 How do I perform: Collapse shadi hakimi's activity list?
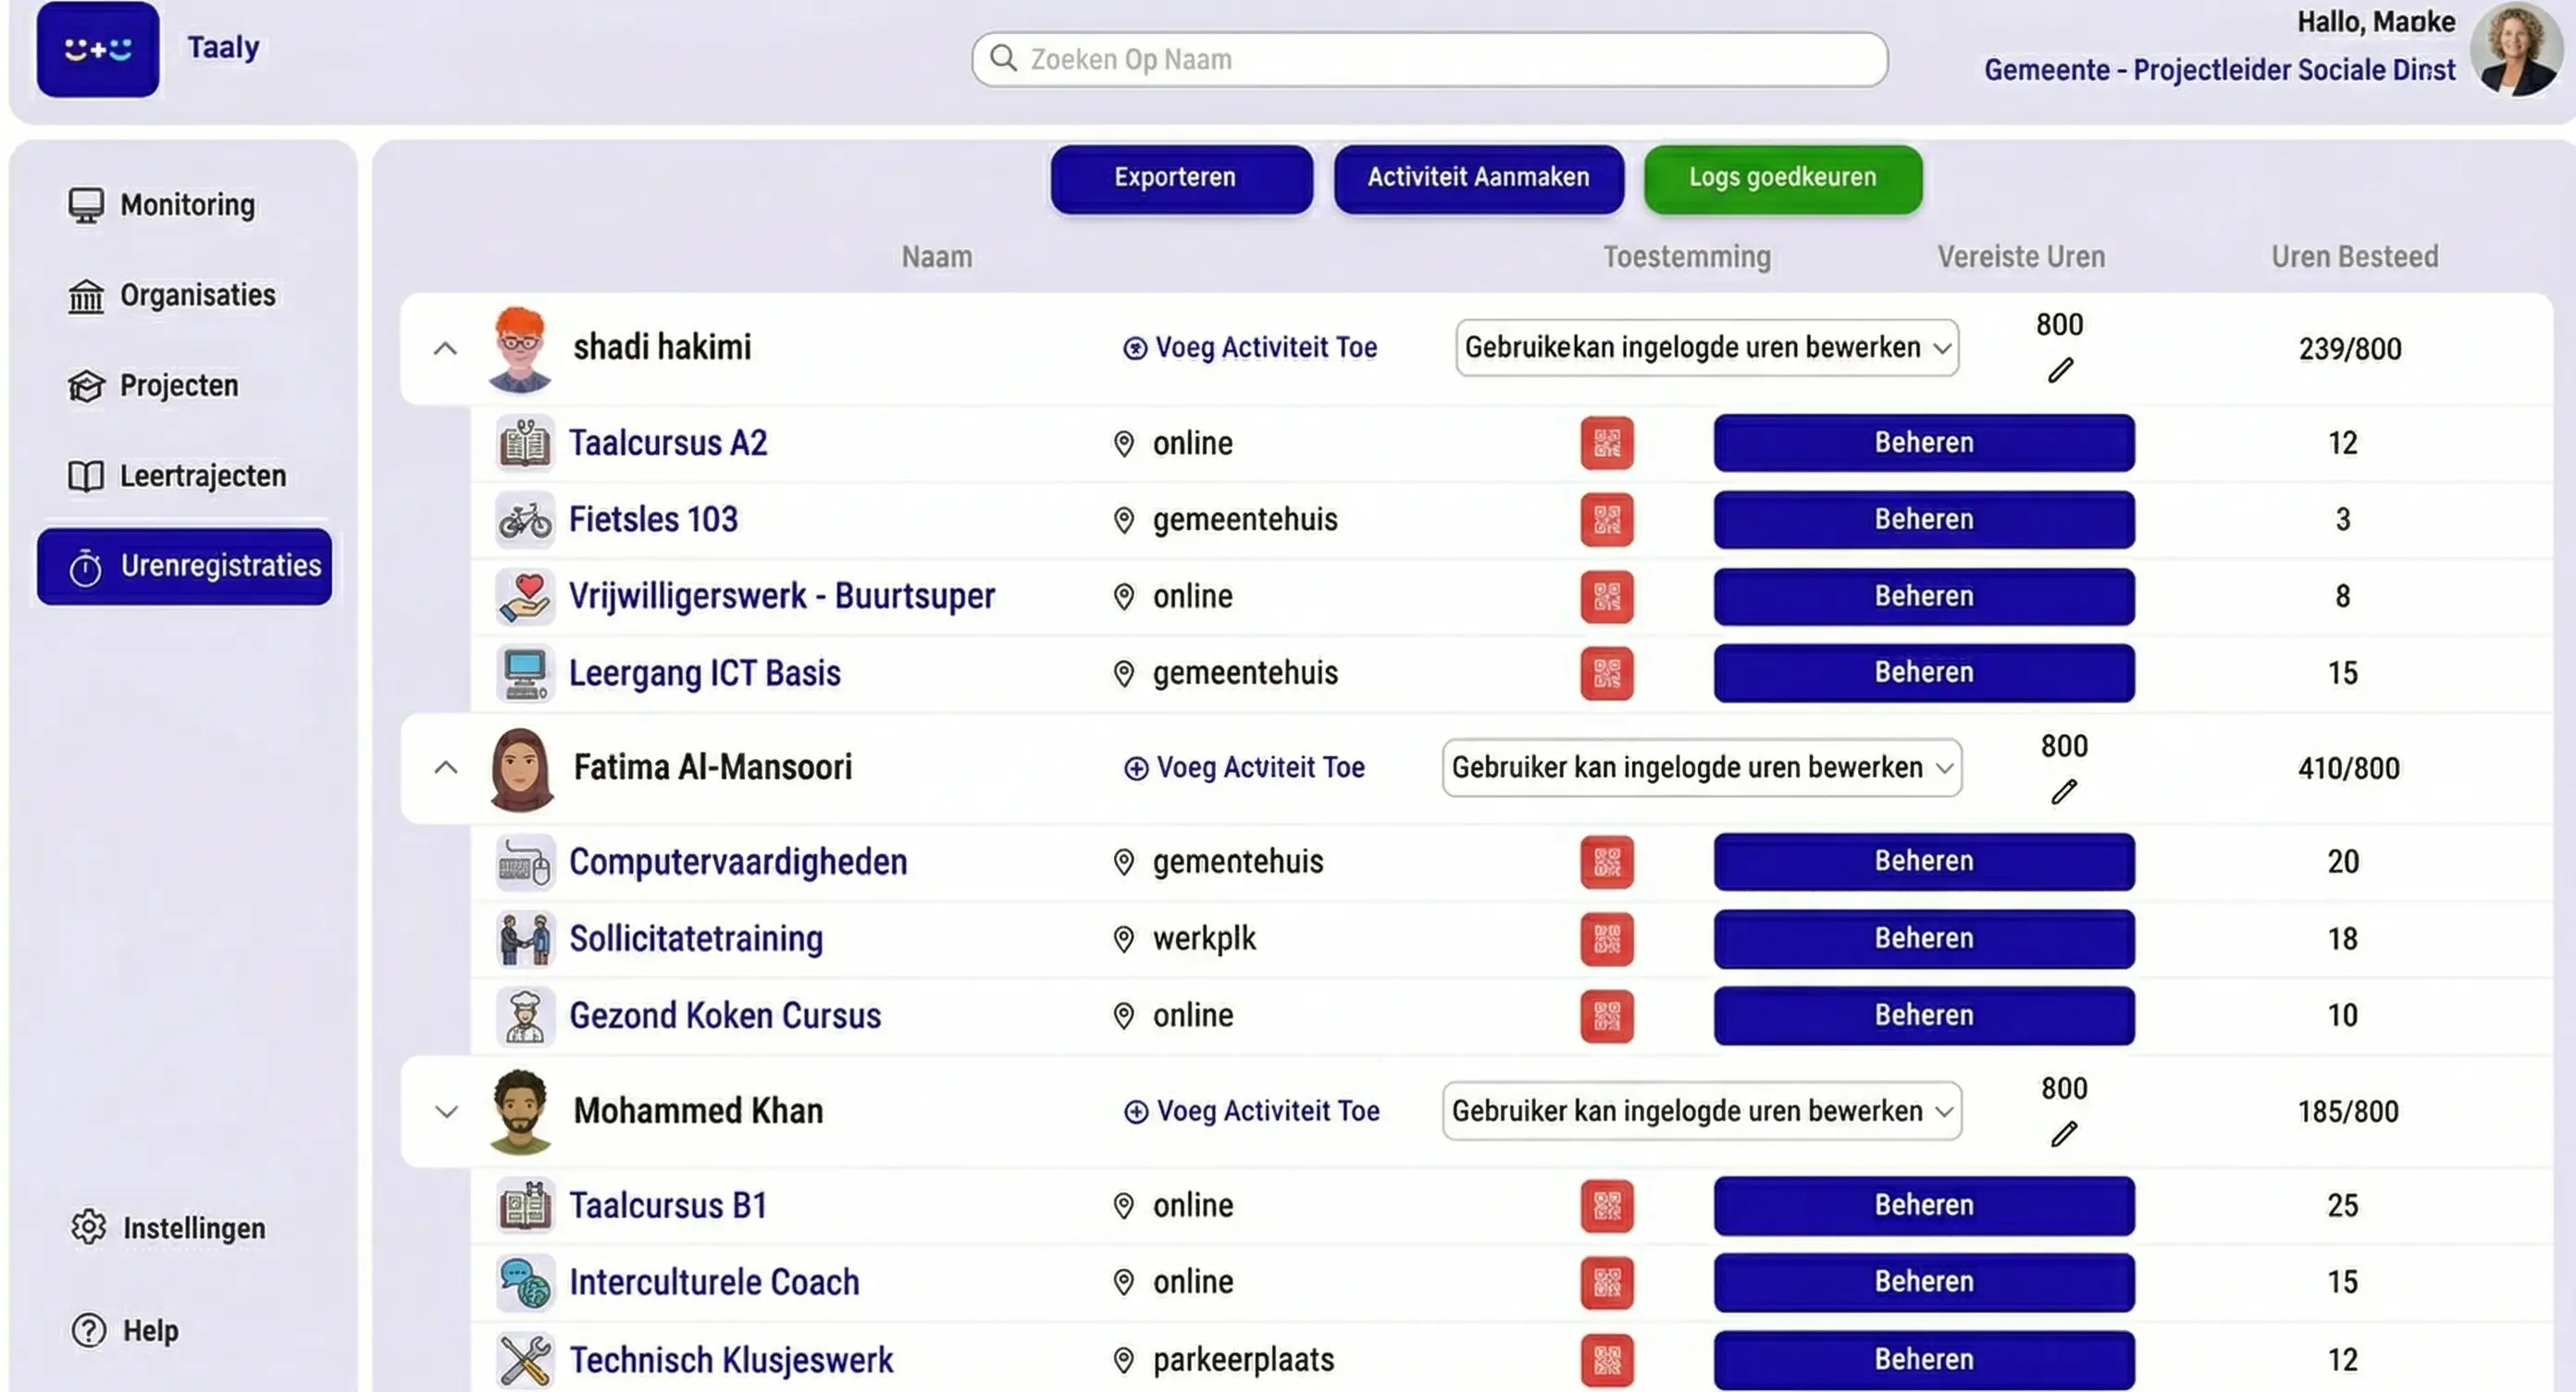[445, 349]
